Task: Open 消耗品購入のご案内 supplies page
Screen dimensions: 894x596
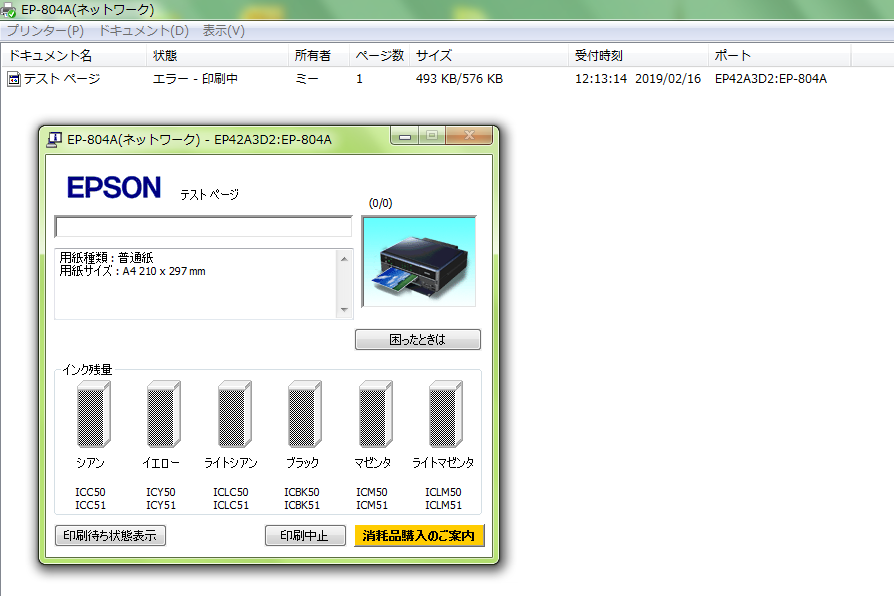Action: (419, 536)
